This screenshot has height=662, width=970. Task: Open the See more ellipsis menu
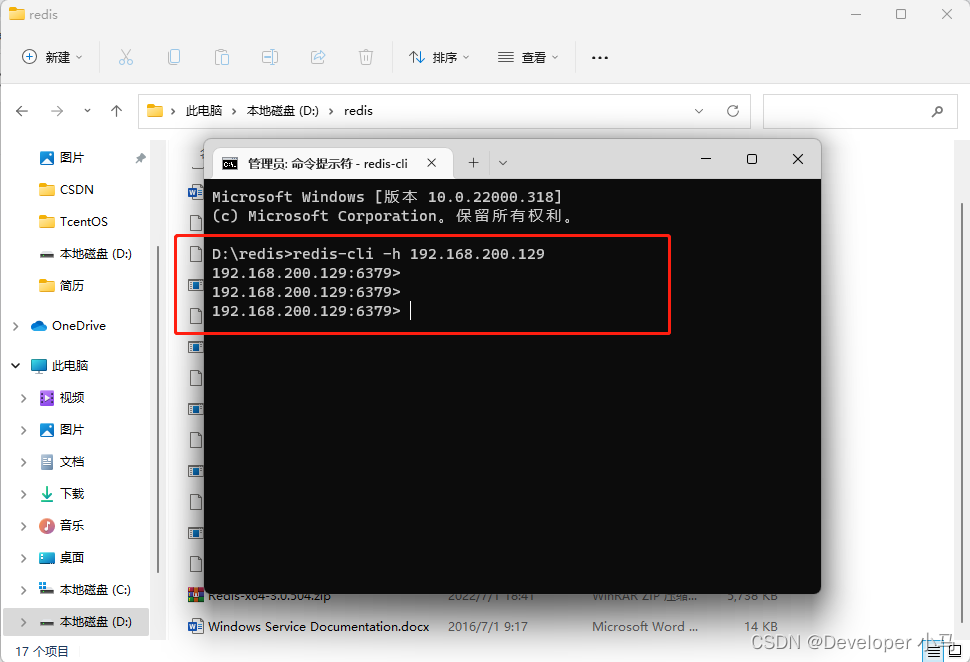tap(599, 58)
